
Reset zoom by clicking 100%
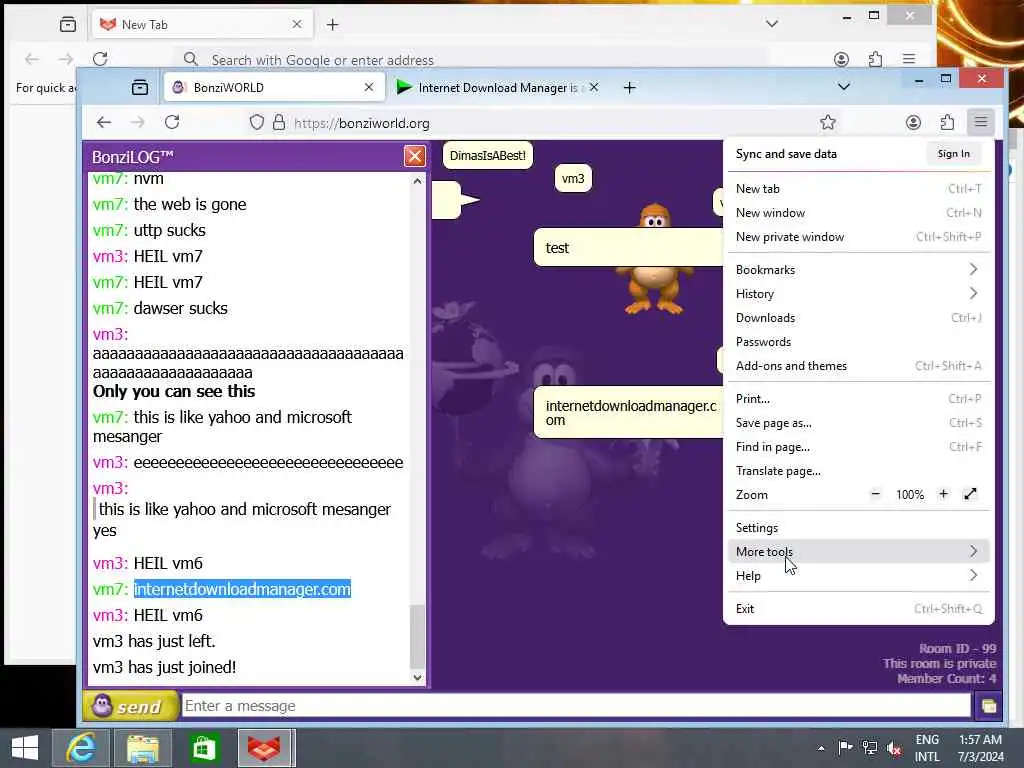click(910, 495)
